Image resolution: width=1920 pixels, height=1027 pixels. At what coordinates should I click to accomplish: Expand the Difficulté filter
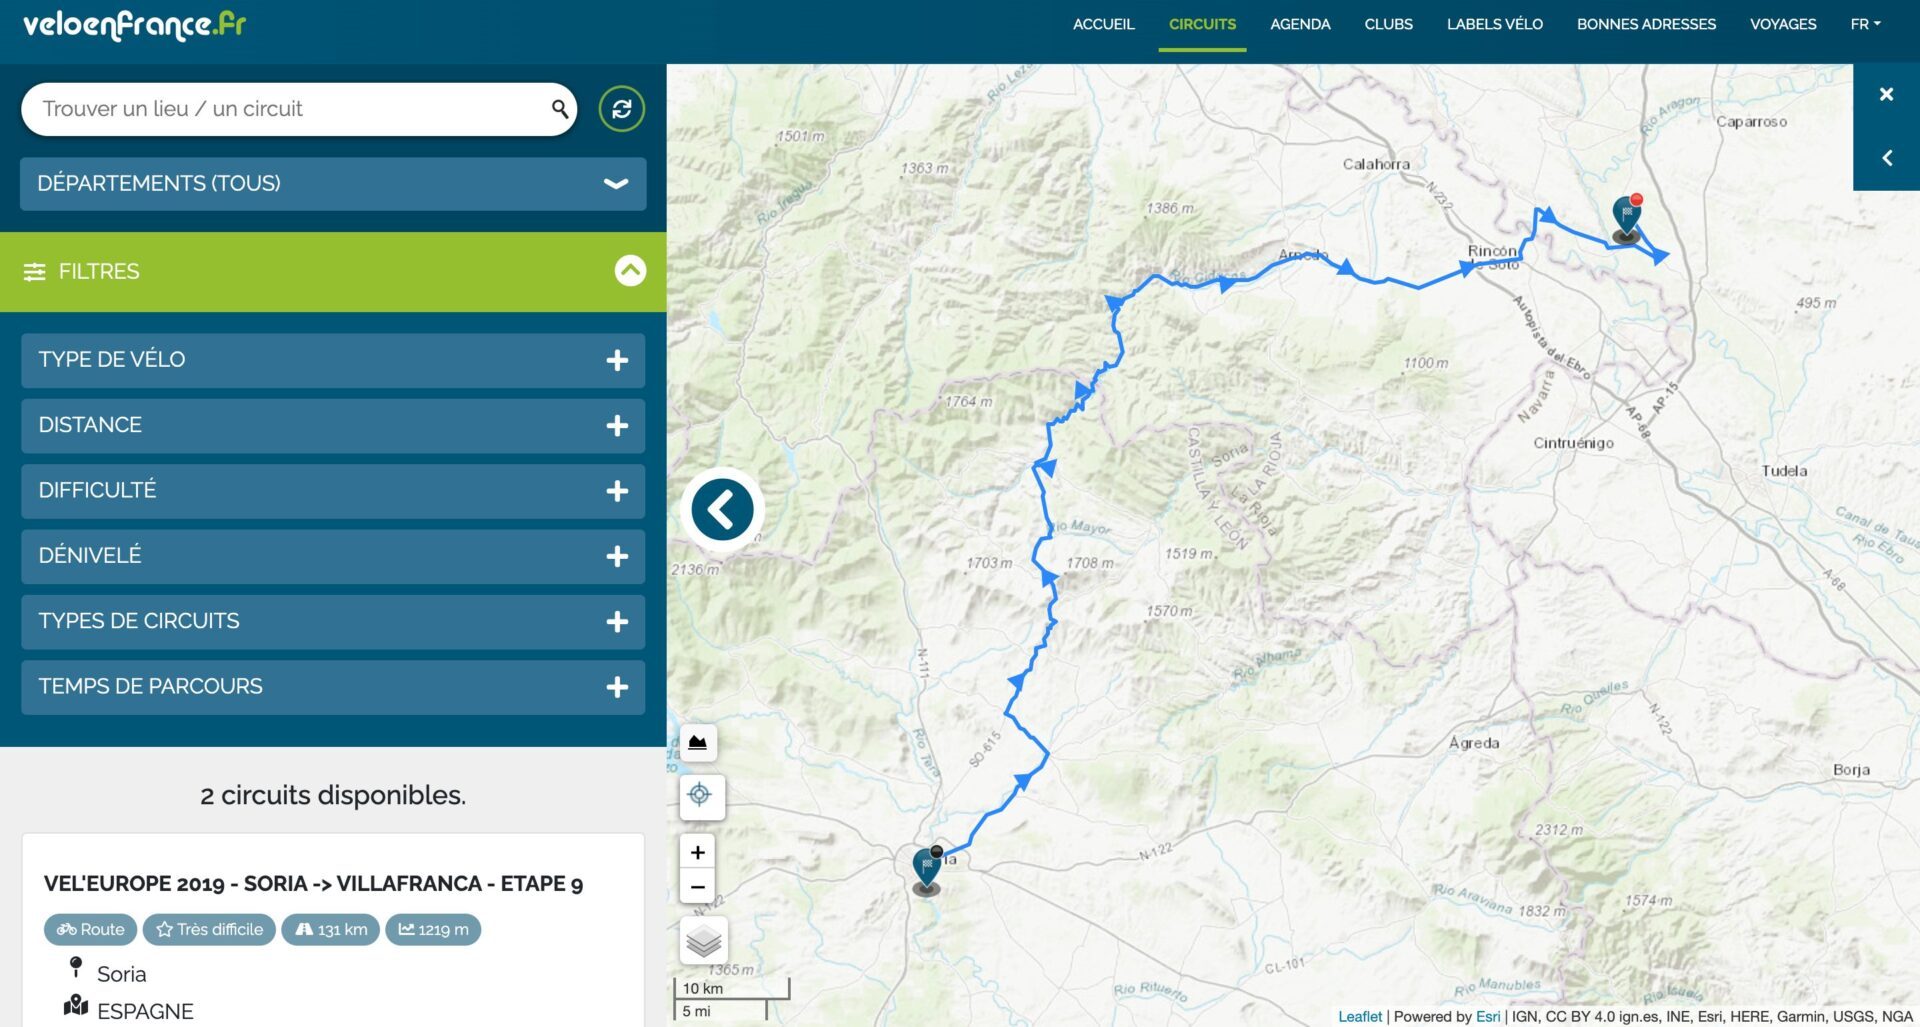(333, 491)
